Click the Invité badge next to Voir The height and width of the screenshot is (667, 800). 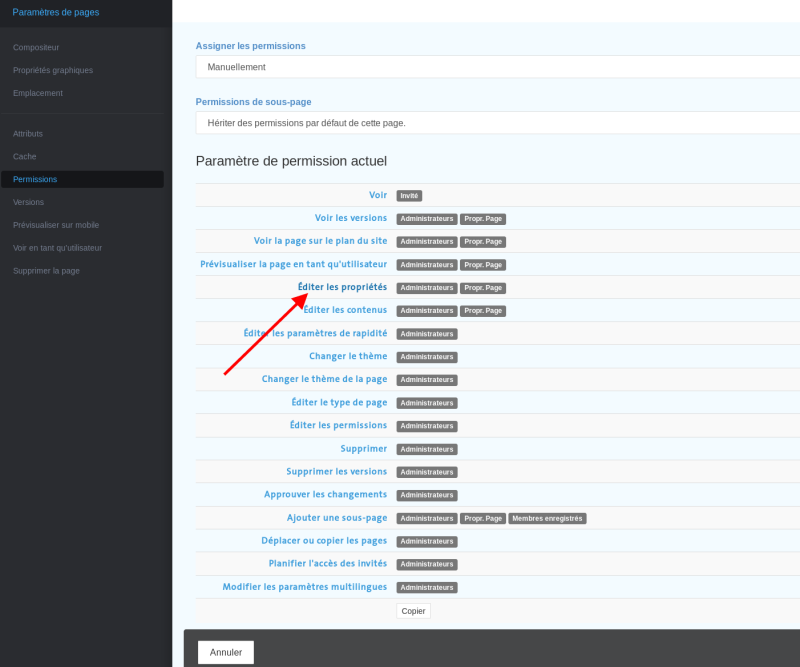point(409,195)
